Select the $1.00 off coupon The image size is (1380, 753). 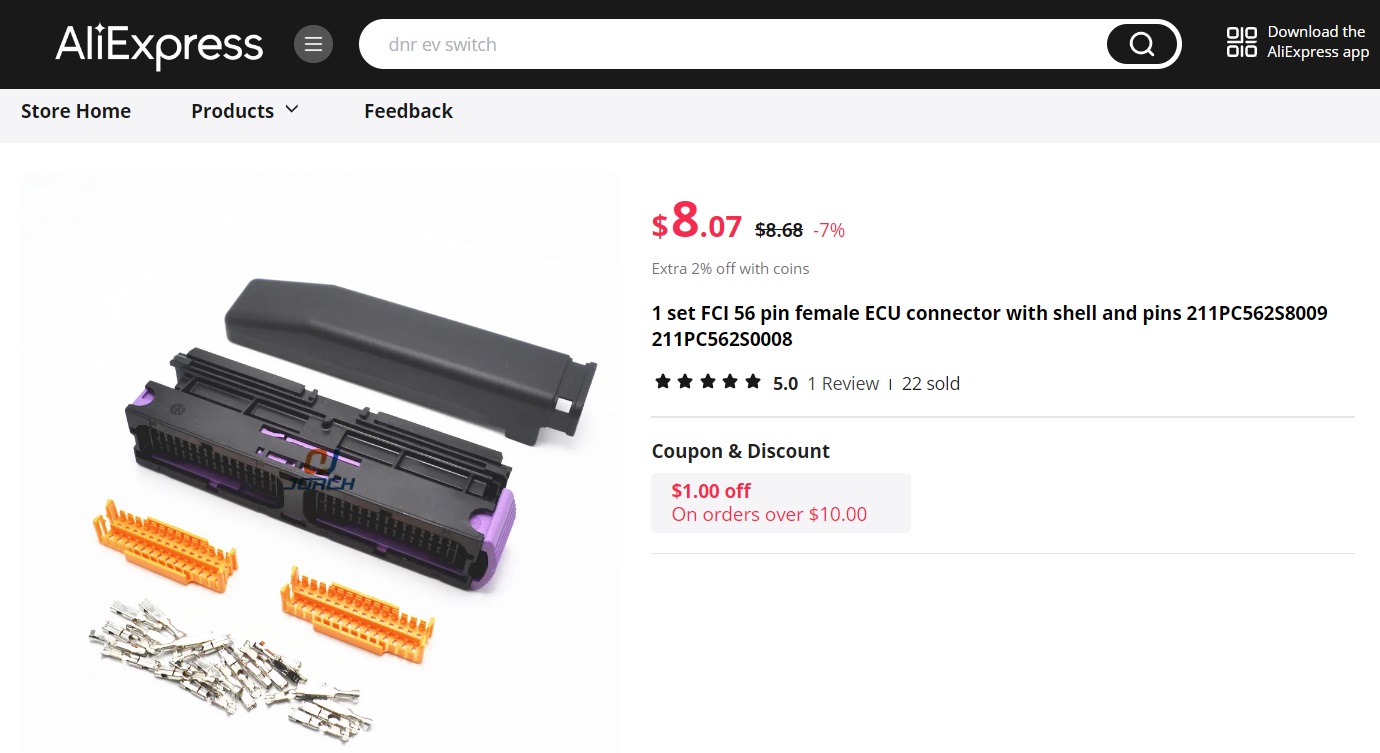coord(781,502)
